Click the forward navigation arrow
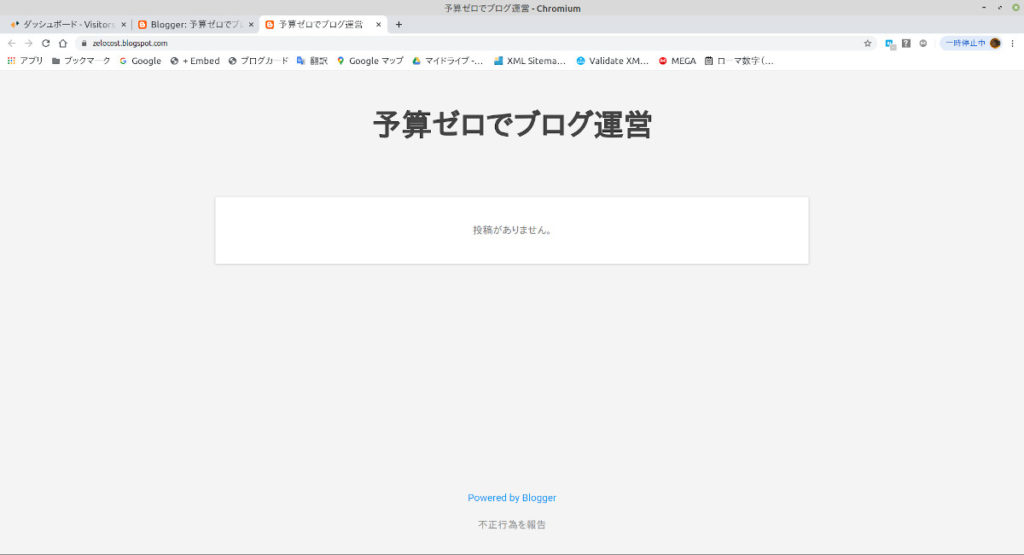The height and width of the screenshot is (555, 1024). pos(28,43)
